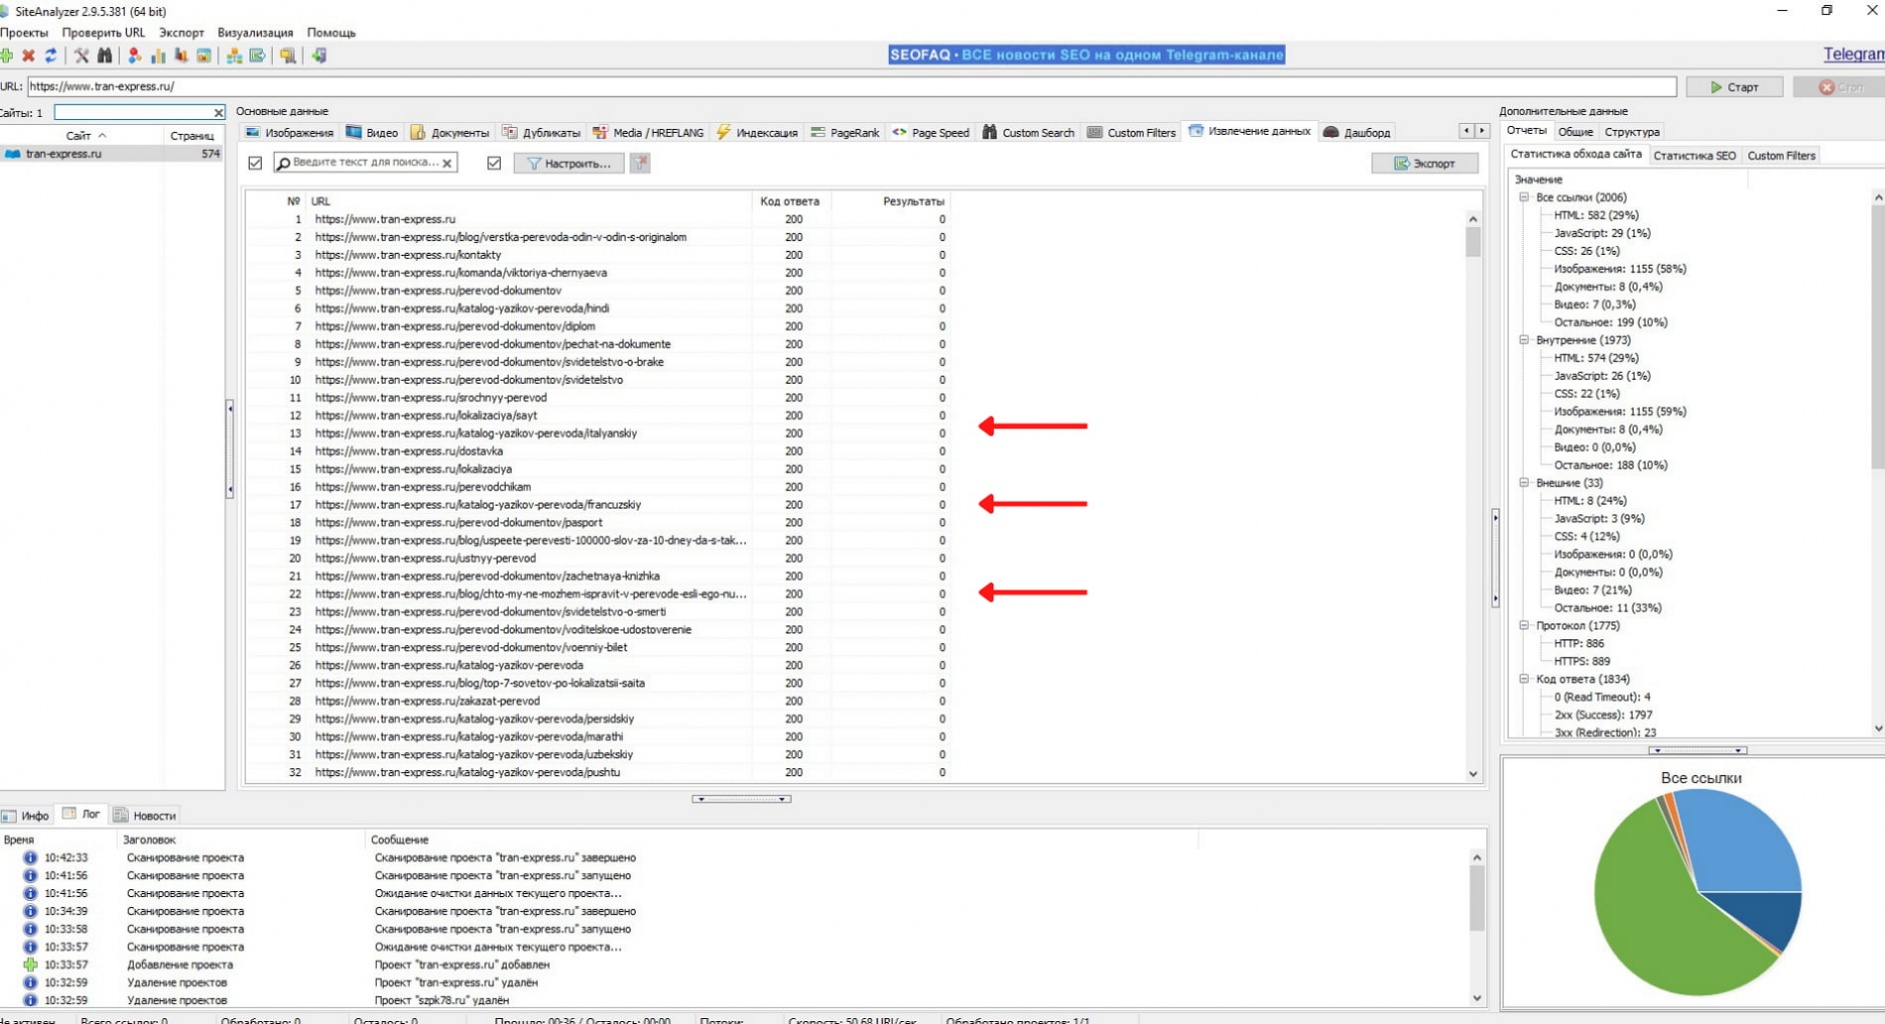1885x1024 pixels.
Task: Open the Визуализация menu
Action: pyautogui.click(x=255, y=33)
